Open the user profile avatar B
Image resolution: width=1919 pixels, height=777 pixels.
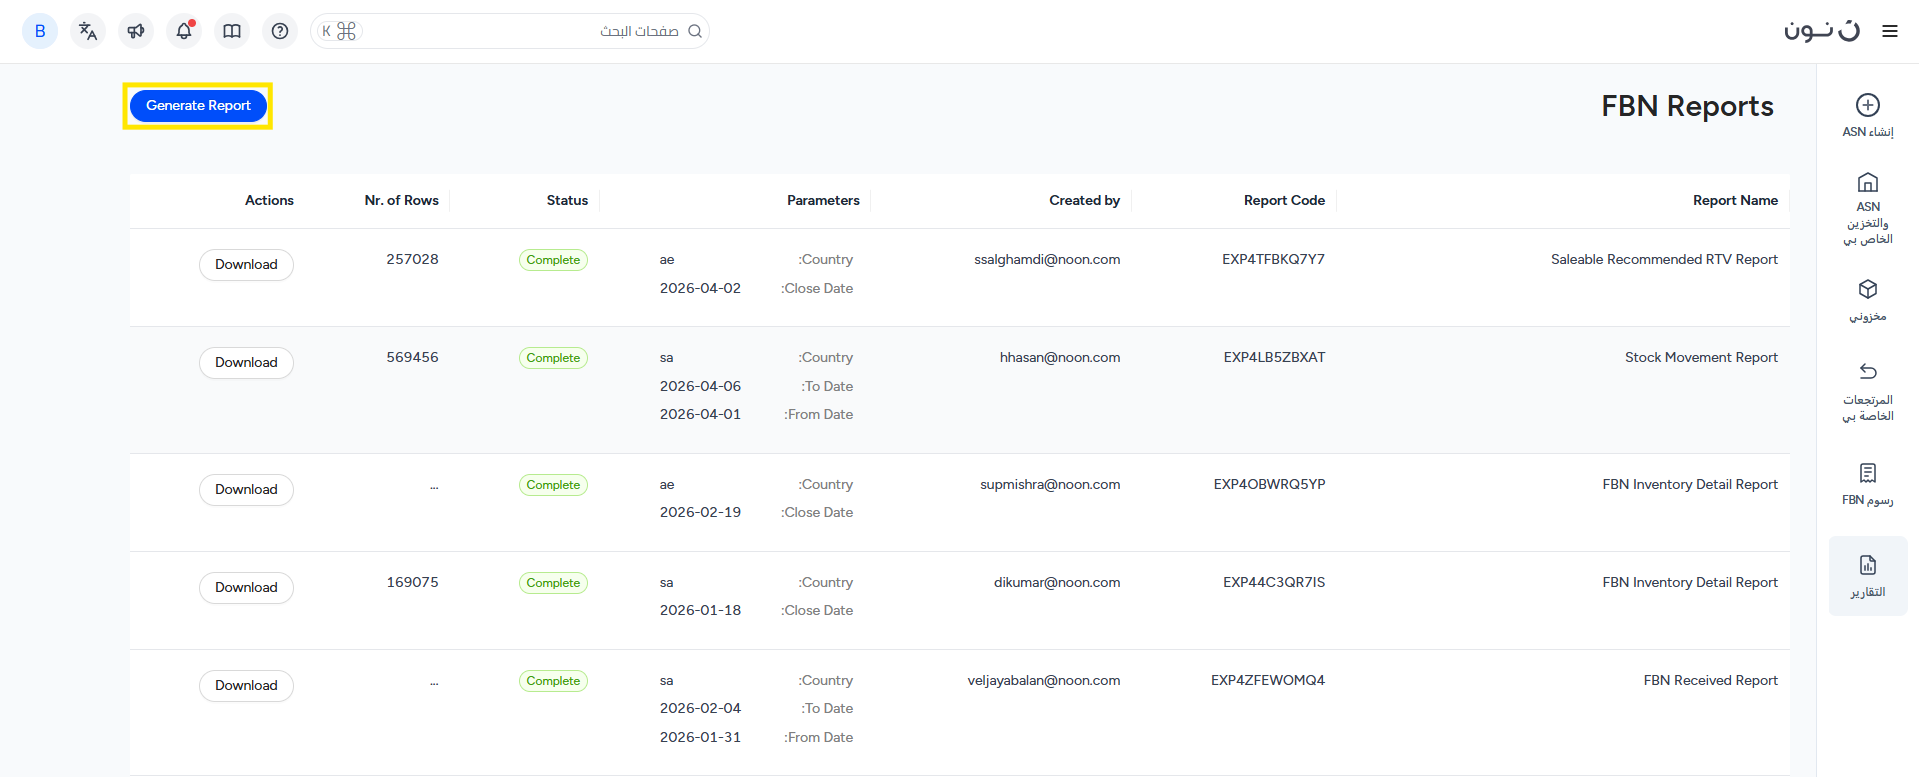pos(40,31)
